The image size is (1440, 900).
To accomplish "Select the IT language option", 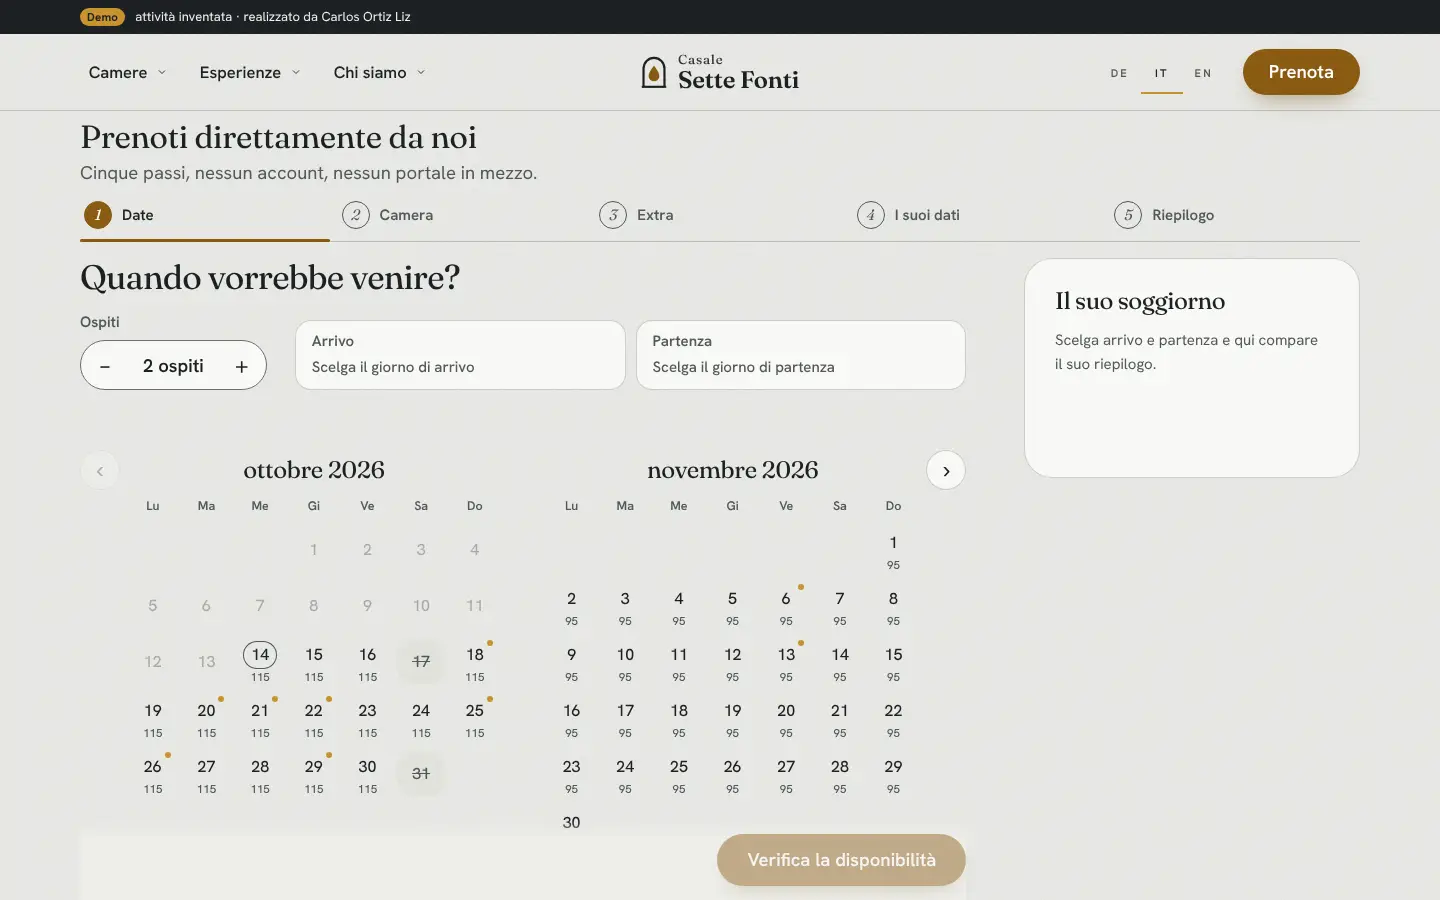I will (1161, 73).
